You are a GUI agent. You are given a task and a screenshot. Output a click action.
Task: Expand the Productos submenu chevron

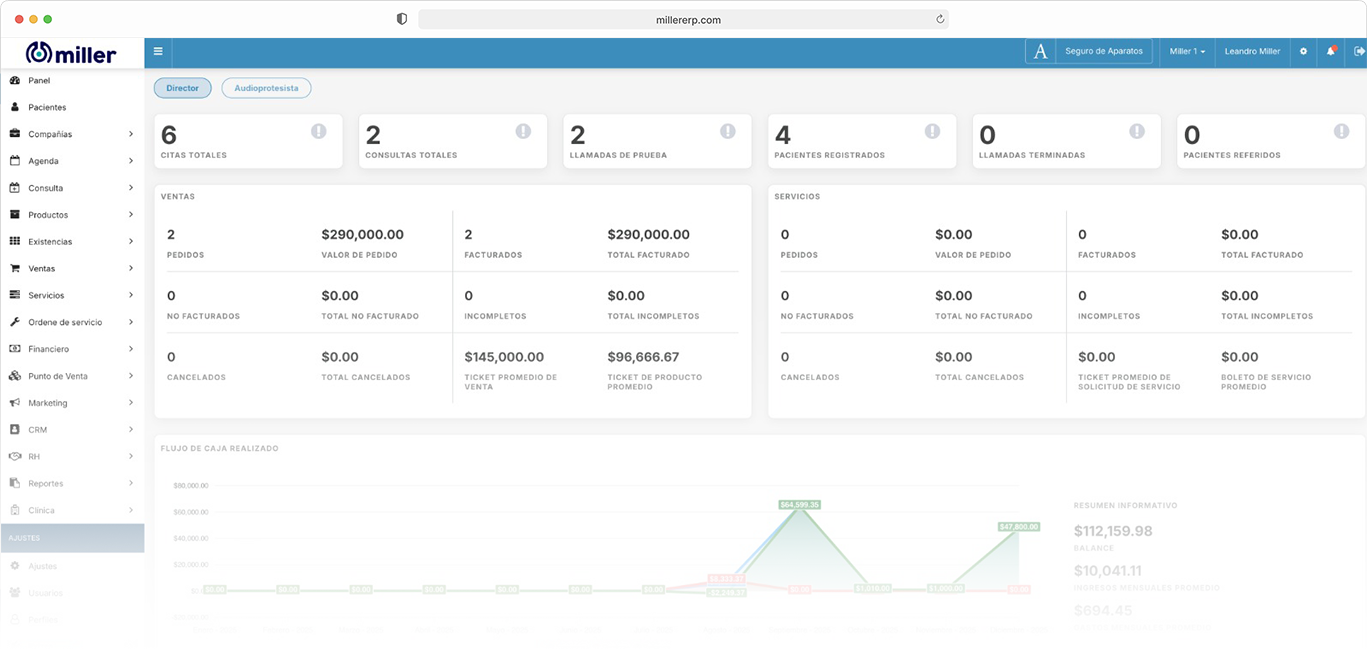131,215
